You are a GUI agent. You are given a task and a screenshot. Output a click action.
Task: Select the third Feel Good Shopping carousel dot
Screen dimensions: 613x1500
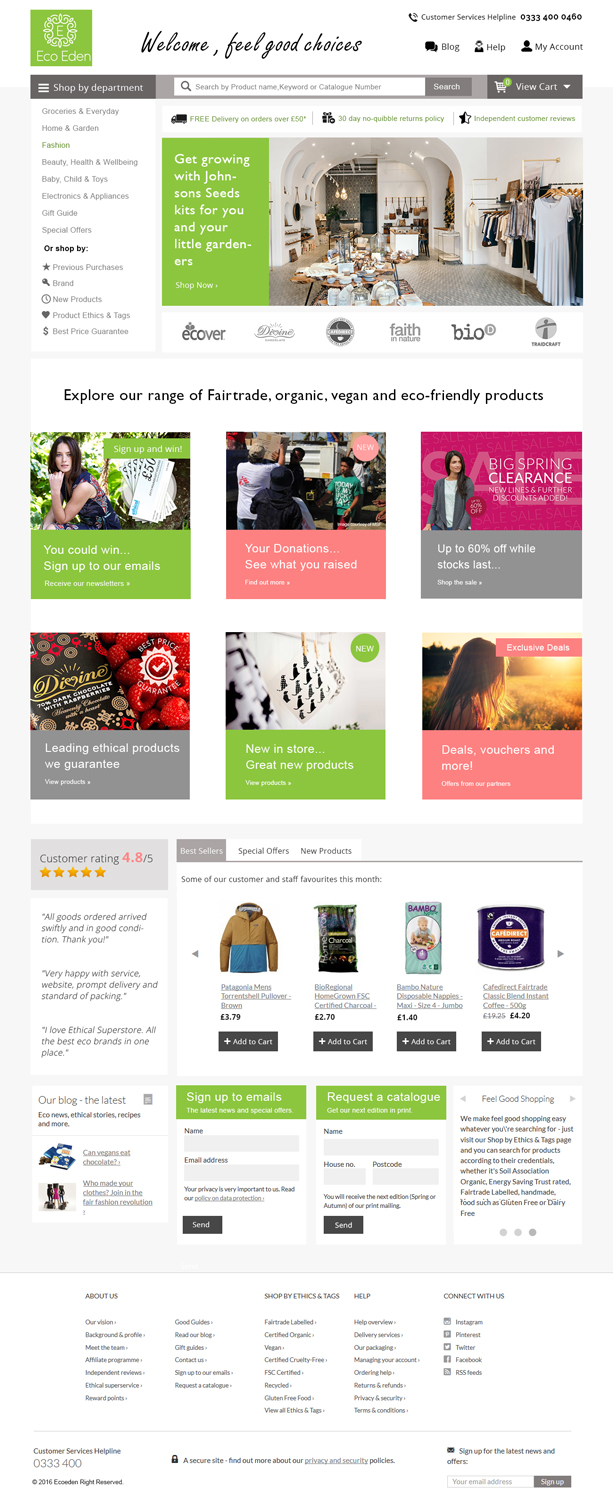pos(532,1232)
